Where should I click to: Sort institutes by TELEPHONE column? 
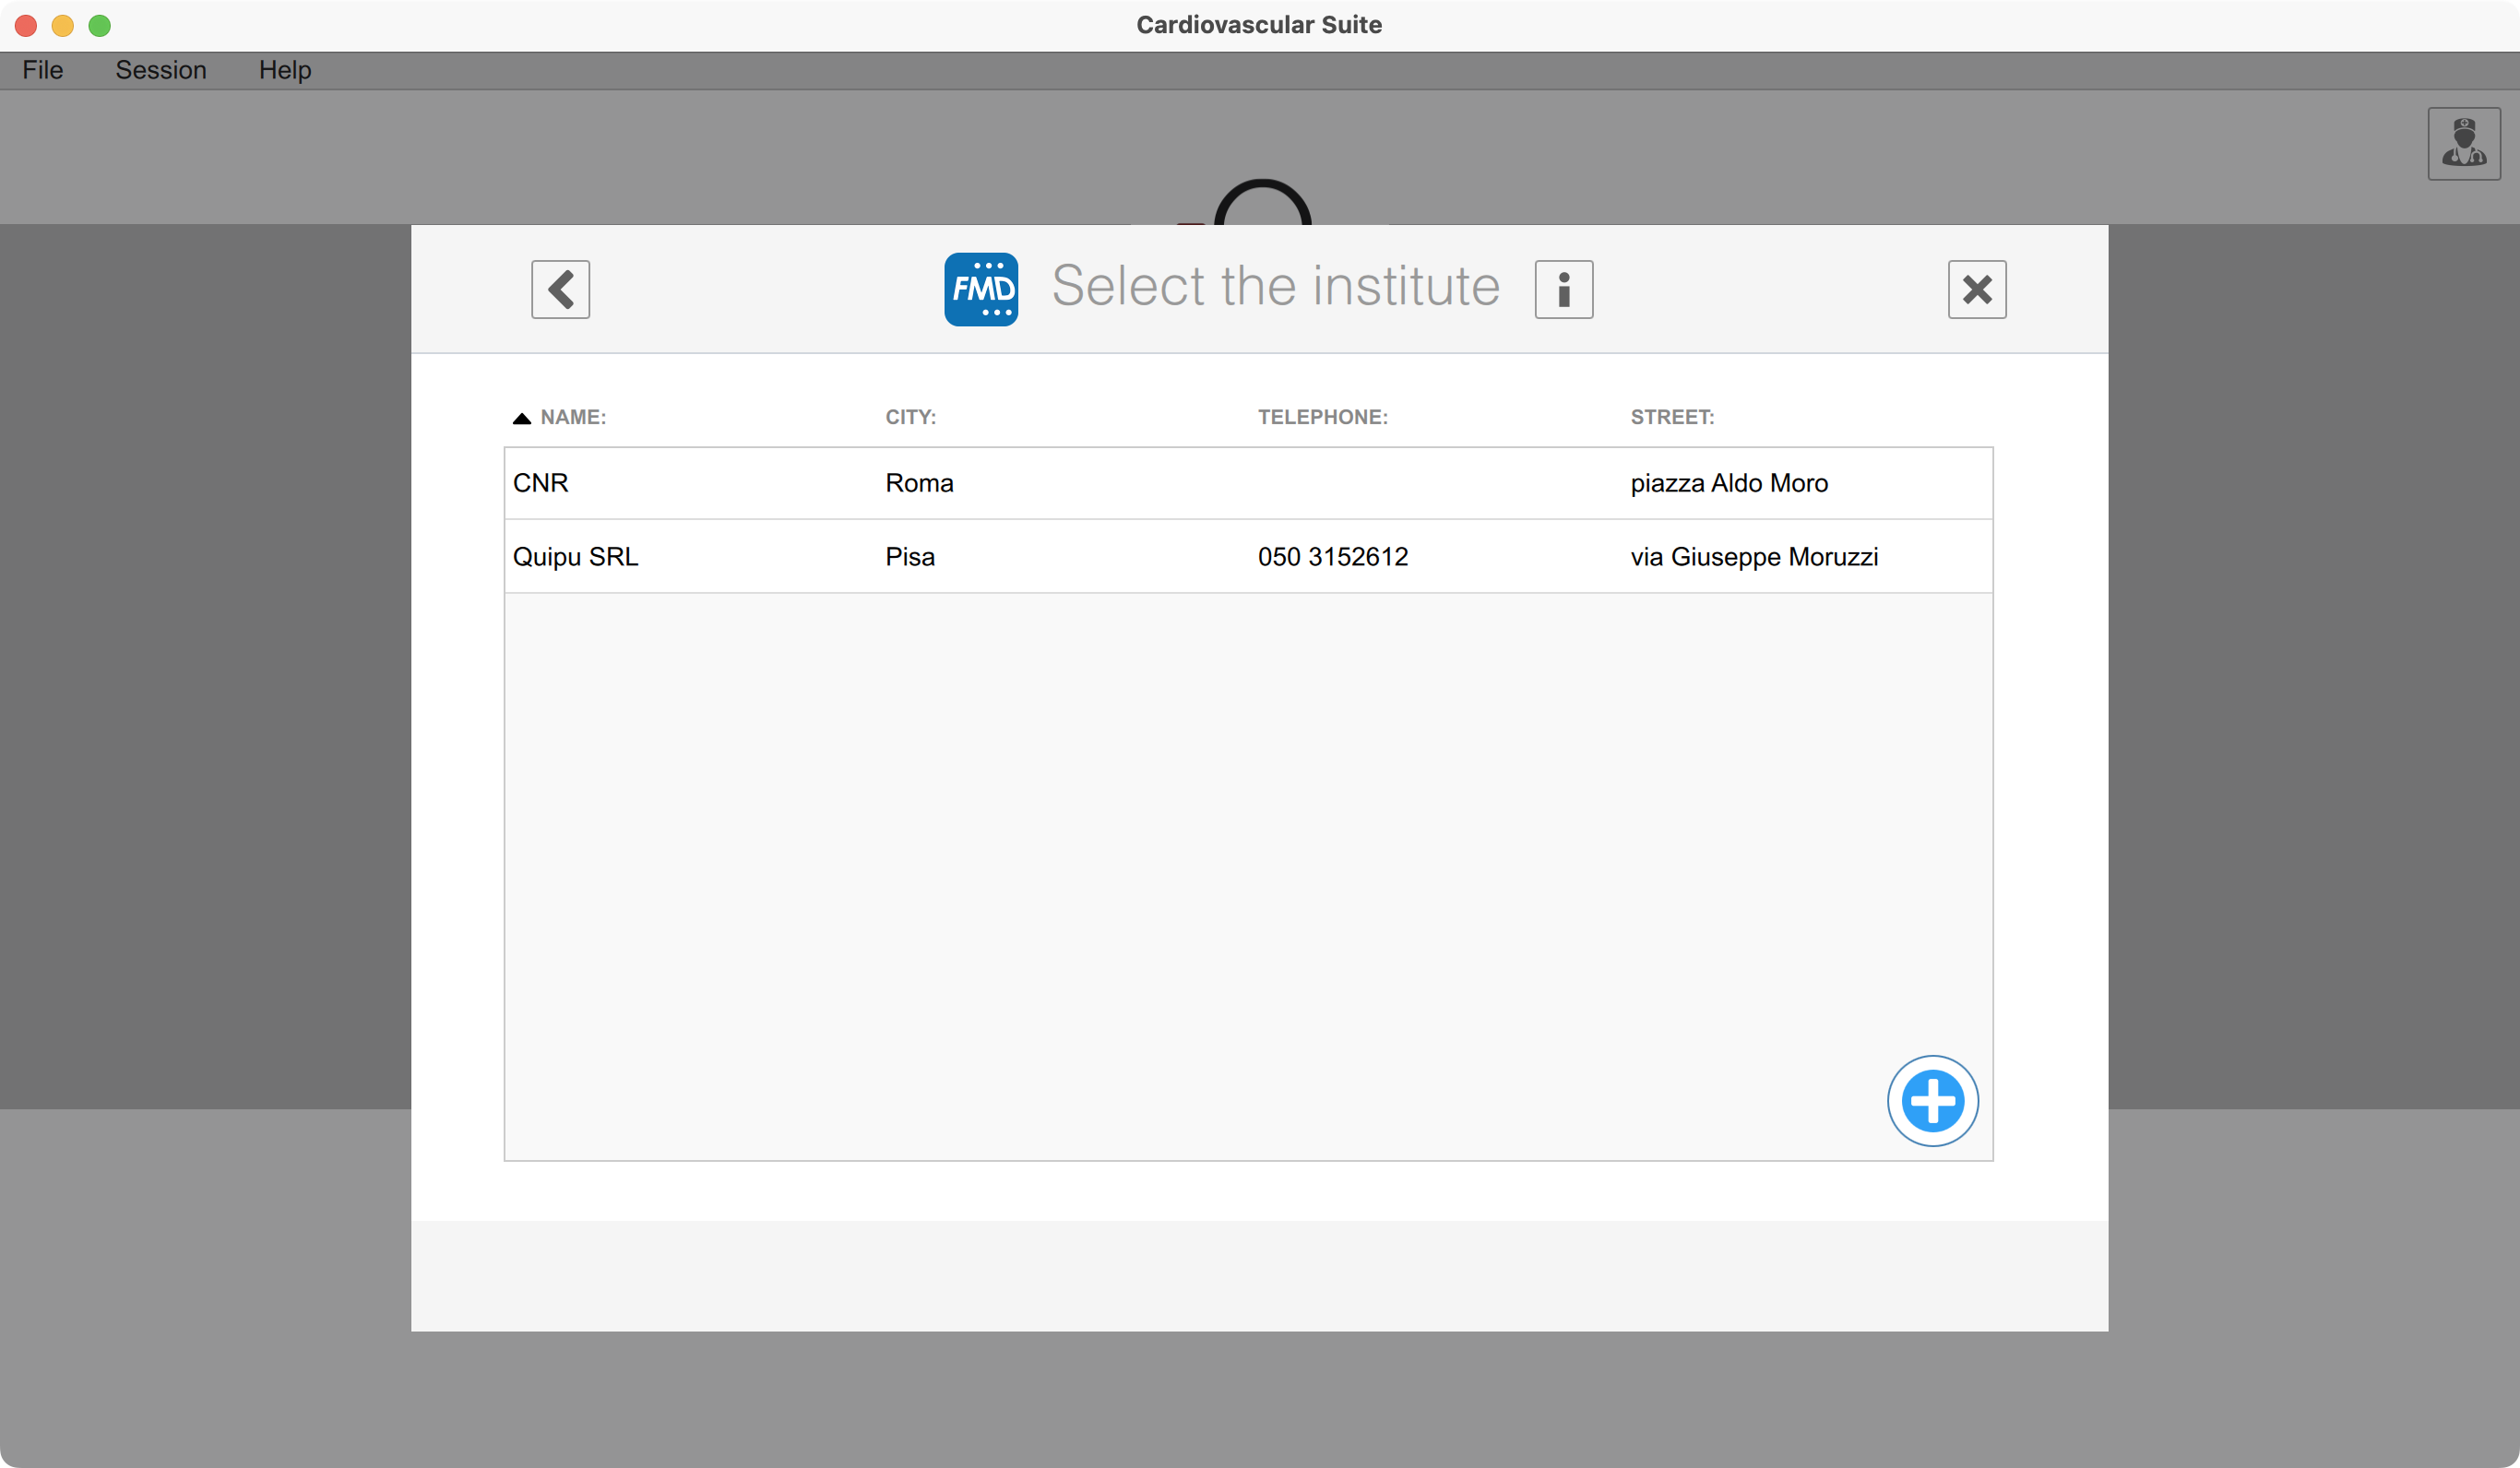coord(1322,417)
